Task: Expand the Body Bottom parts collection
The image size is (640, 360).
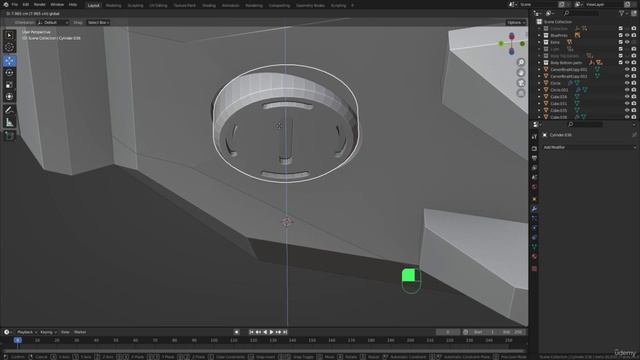Action: pyautogui.click(x=540, y=62)
